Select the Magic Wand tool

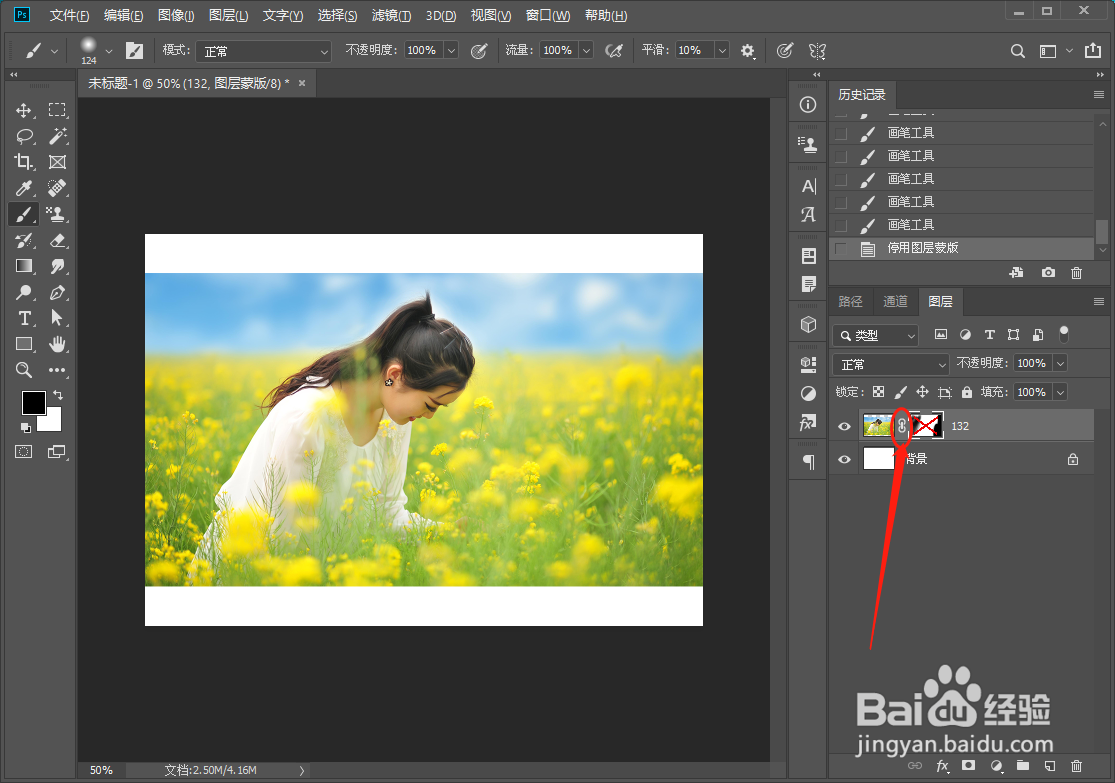pyautogui.click(x=58, y=136)
